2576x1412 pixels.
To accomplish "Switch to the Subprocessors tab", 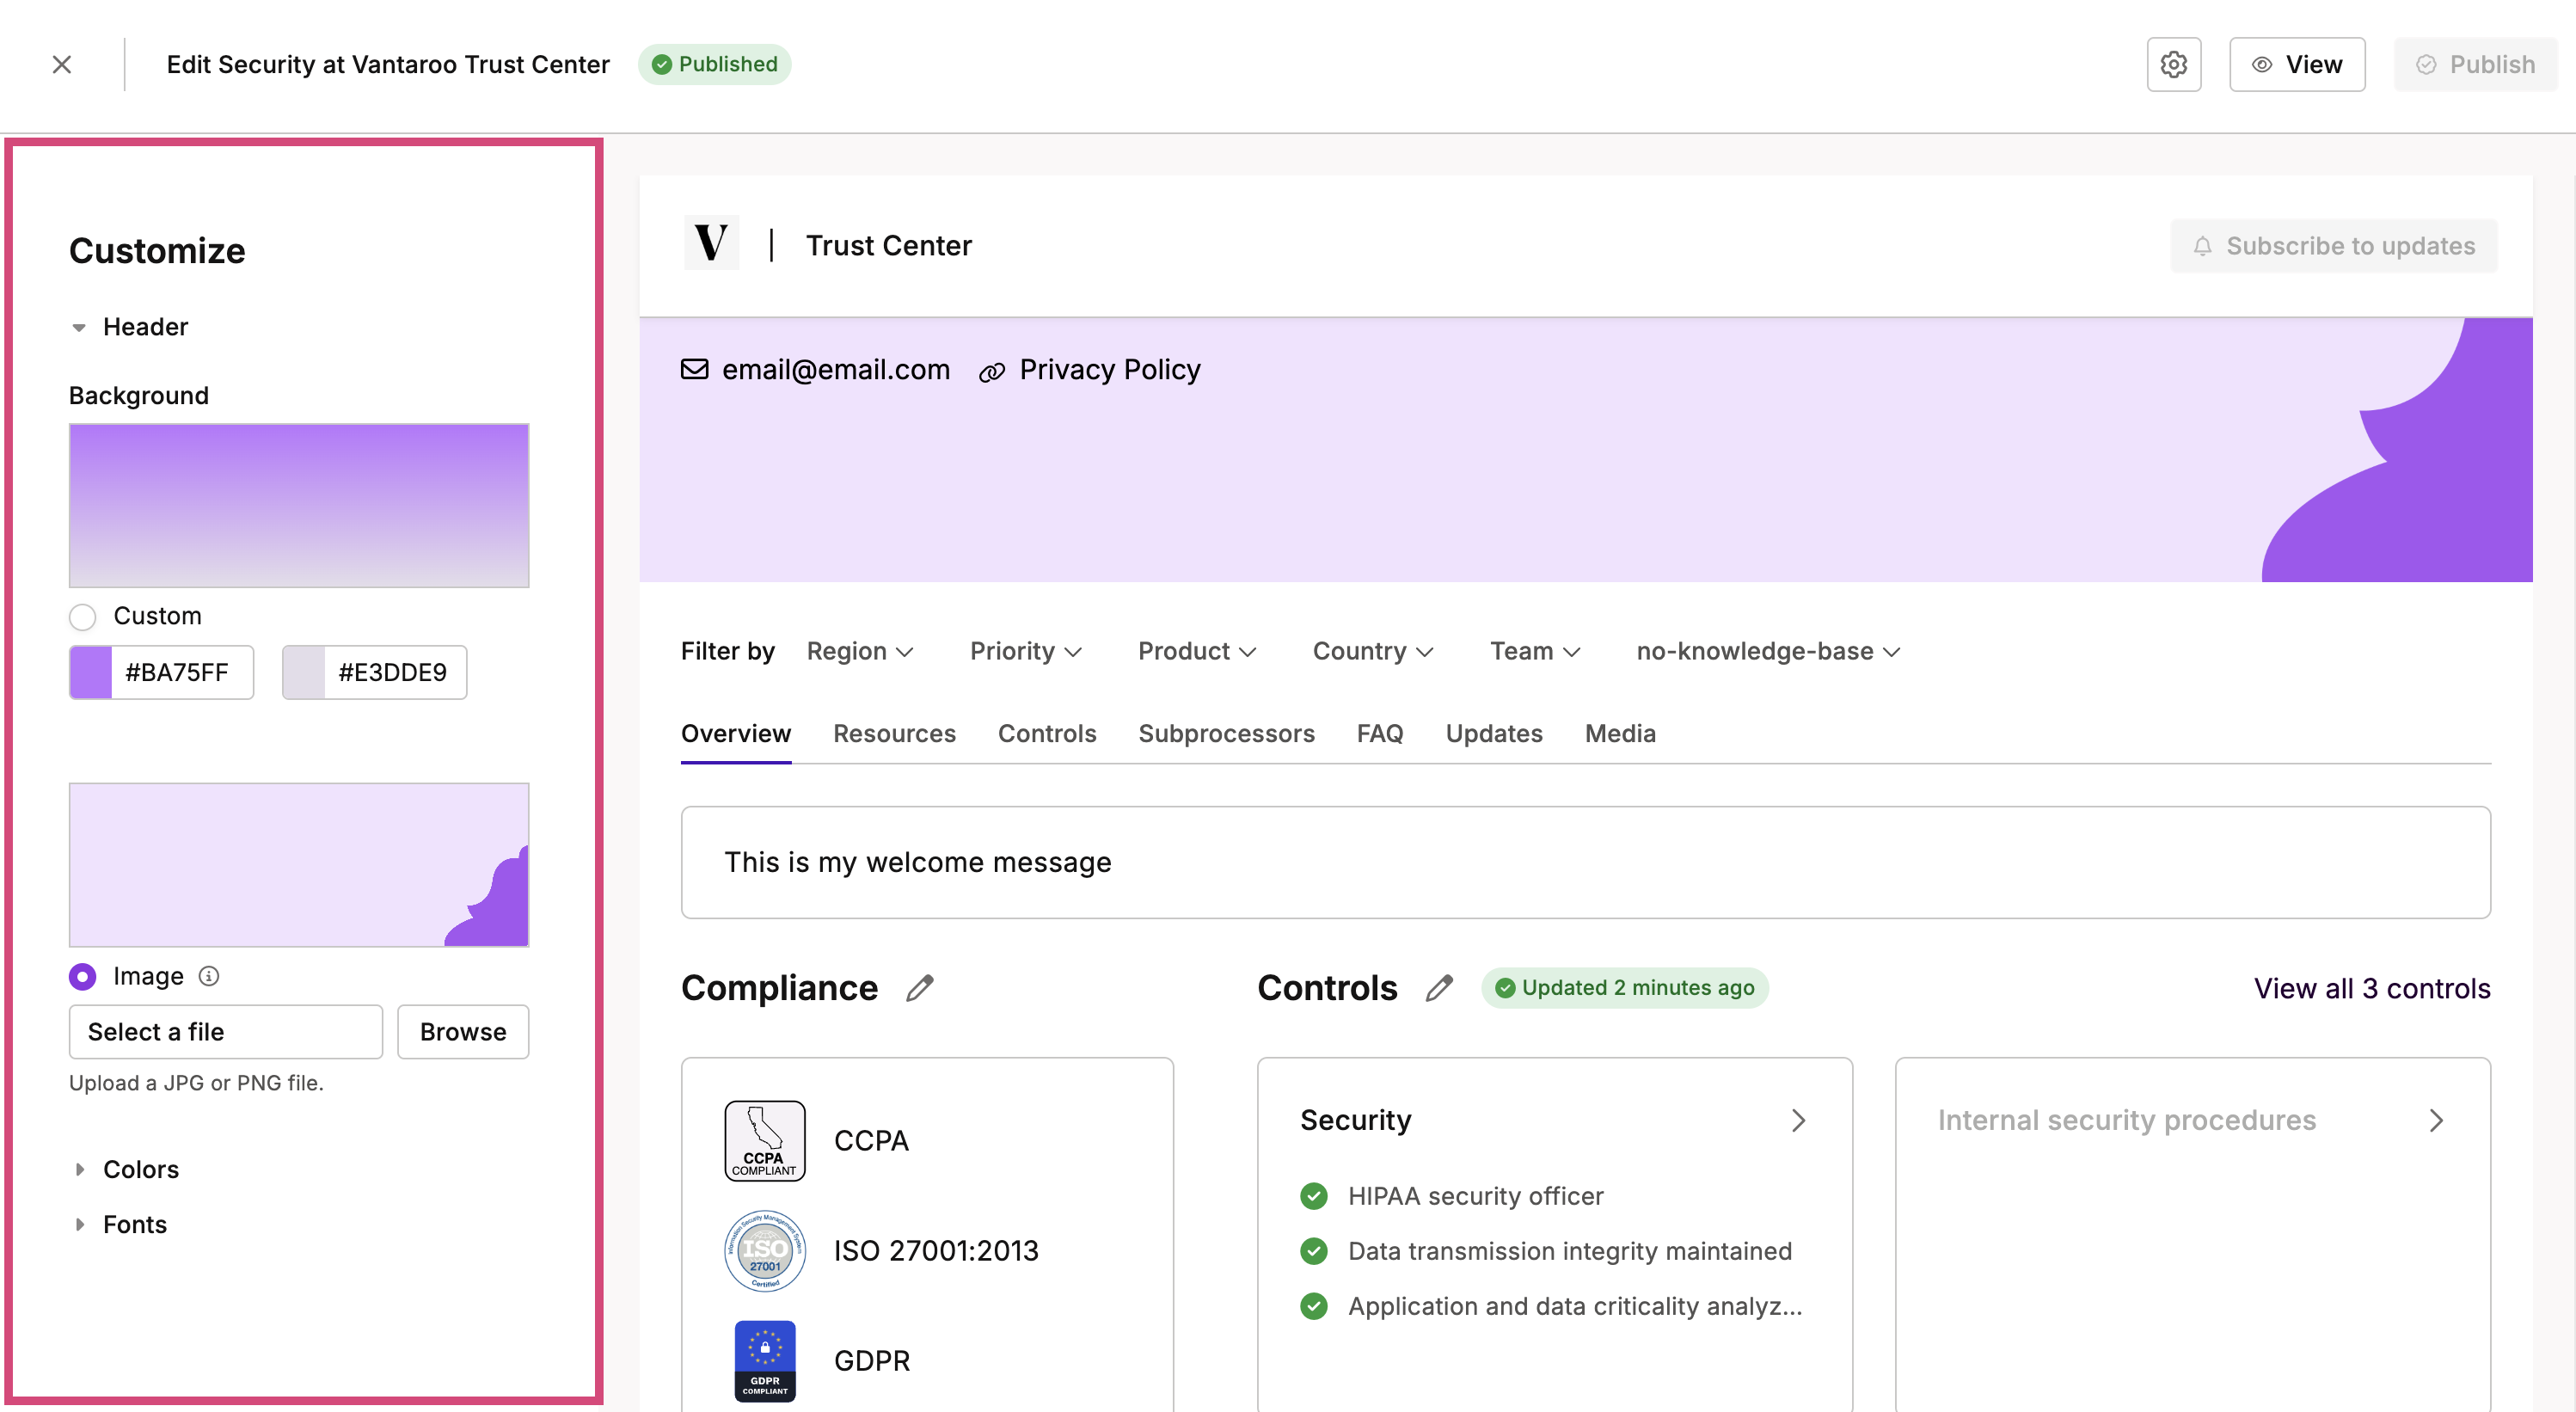I will 1226,733.
